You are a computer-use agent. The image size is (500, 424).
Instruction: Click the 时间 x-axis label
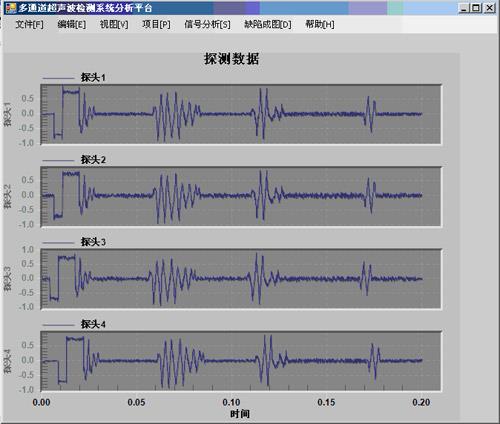point(240,414)
